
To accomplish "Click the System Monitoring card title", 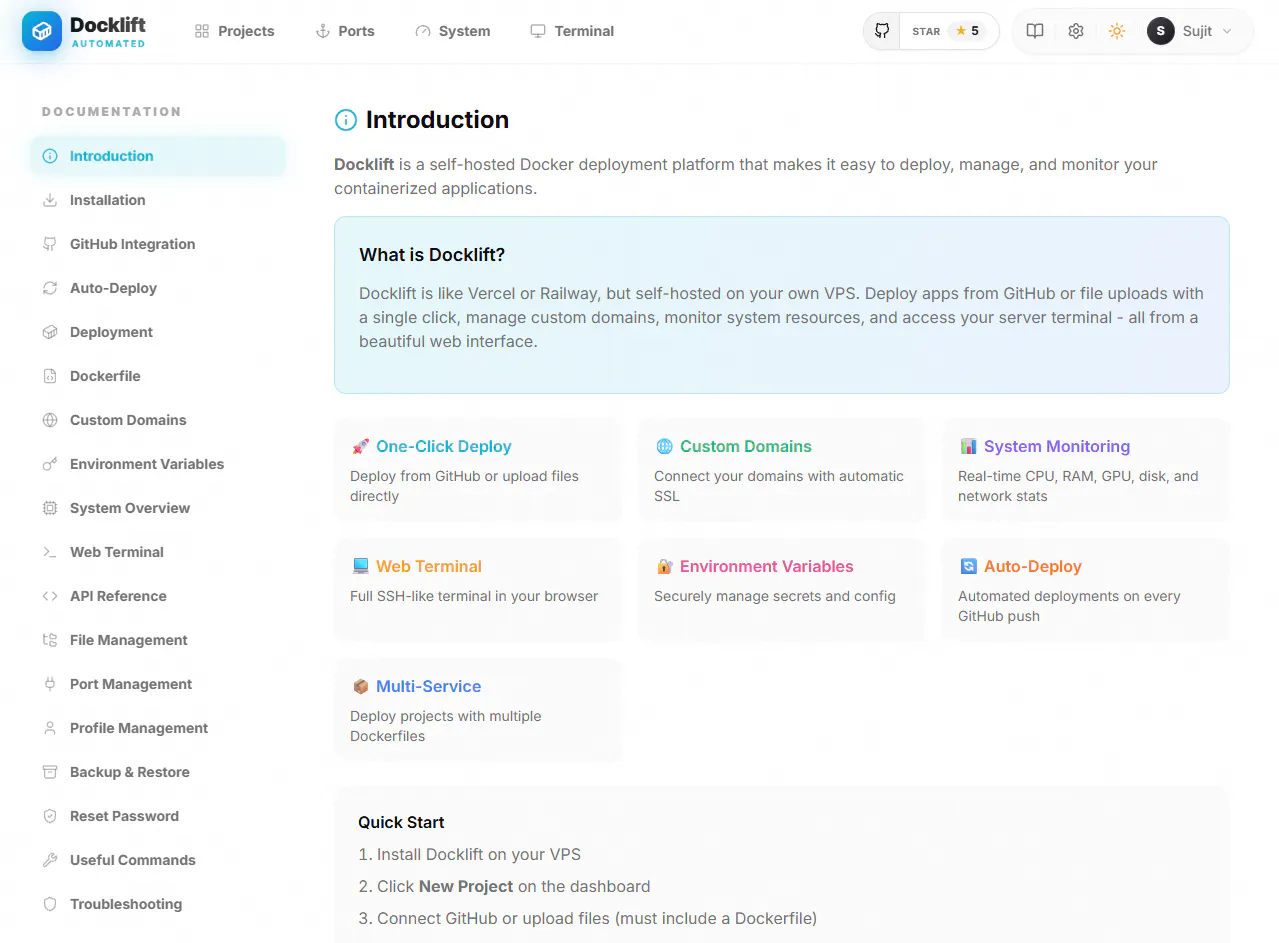I will tap(1057, 446).
